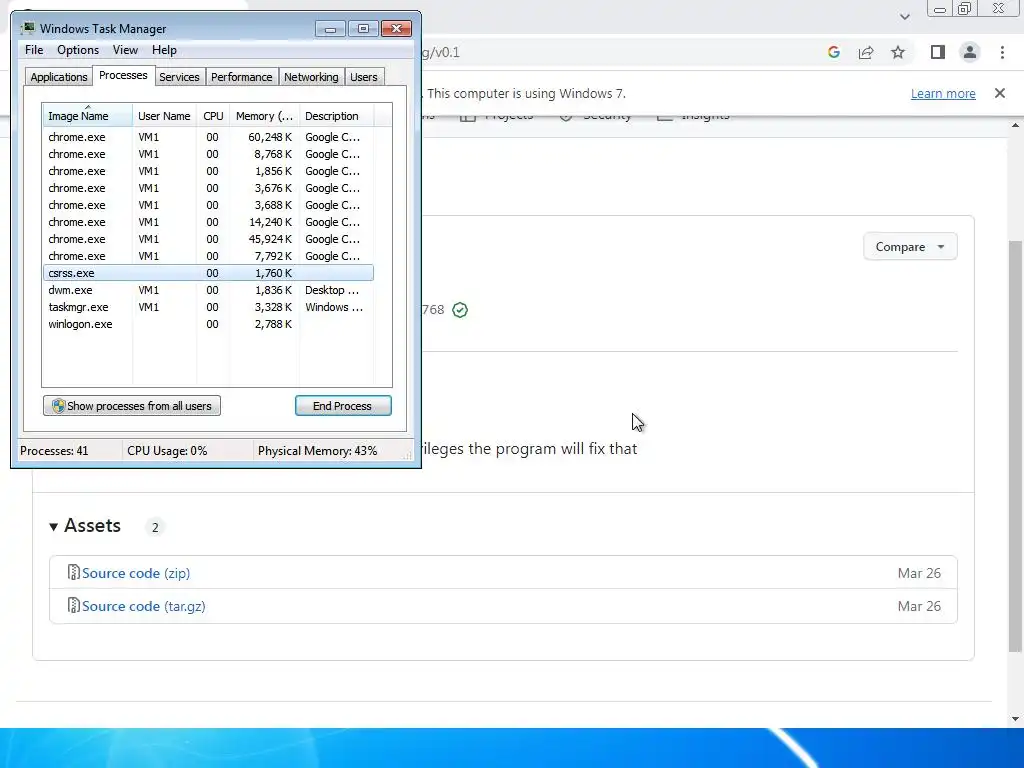Dismiss the Windows 7 notification bar
This screenshot has height=768, width=1024.
pos(1000,93)
